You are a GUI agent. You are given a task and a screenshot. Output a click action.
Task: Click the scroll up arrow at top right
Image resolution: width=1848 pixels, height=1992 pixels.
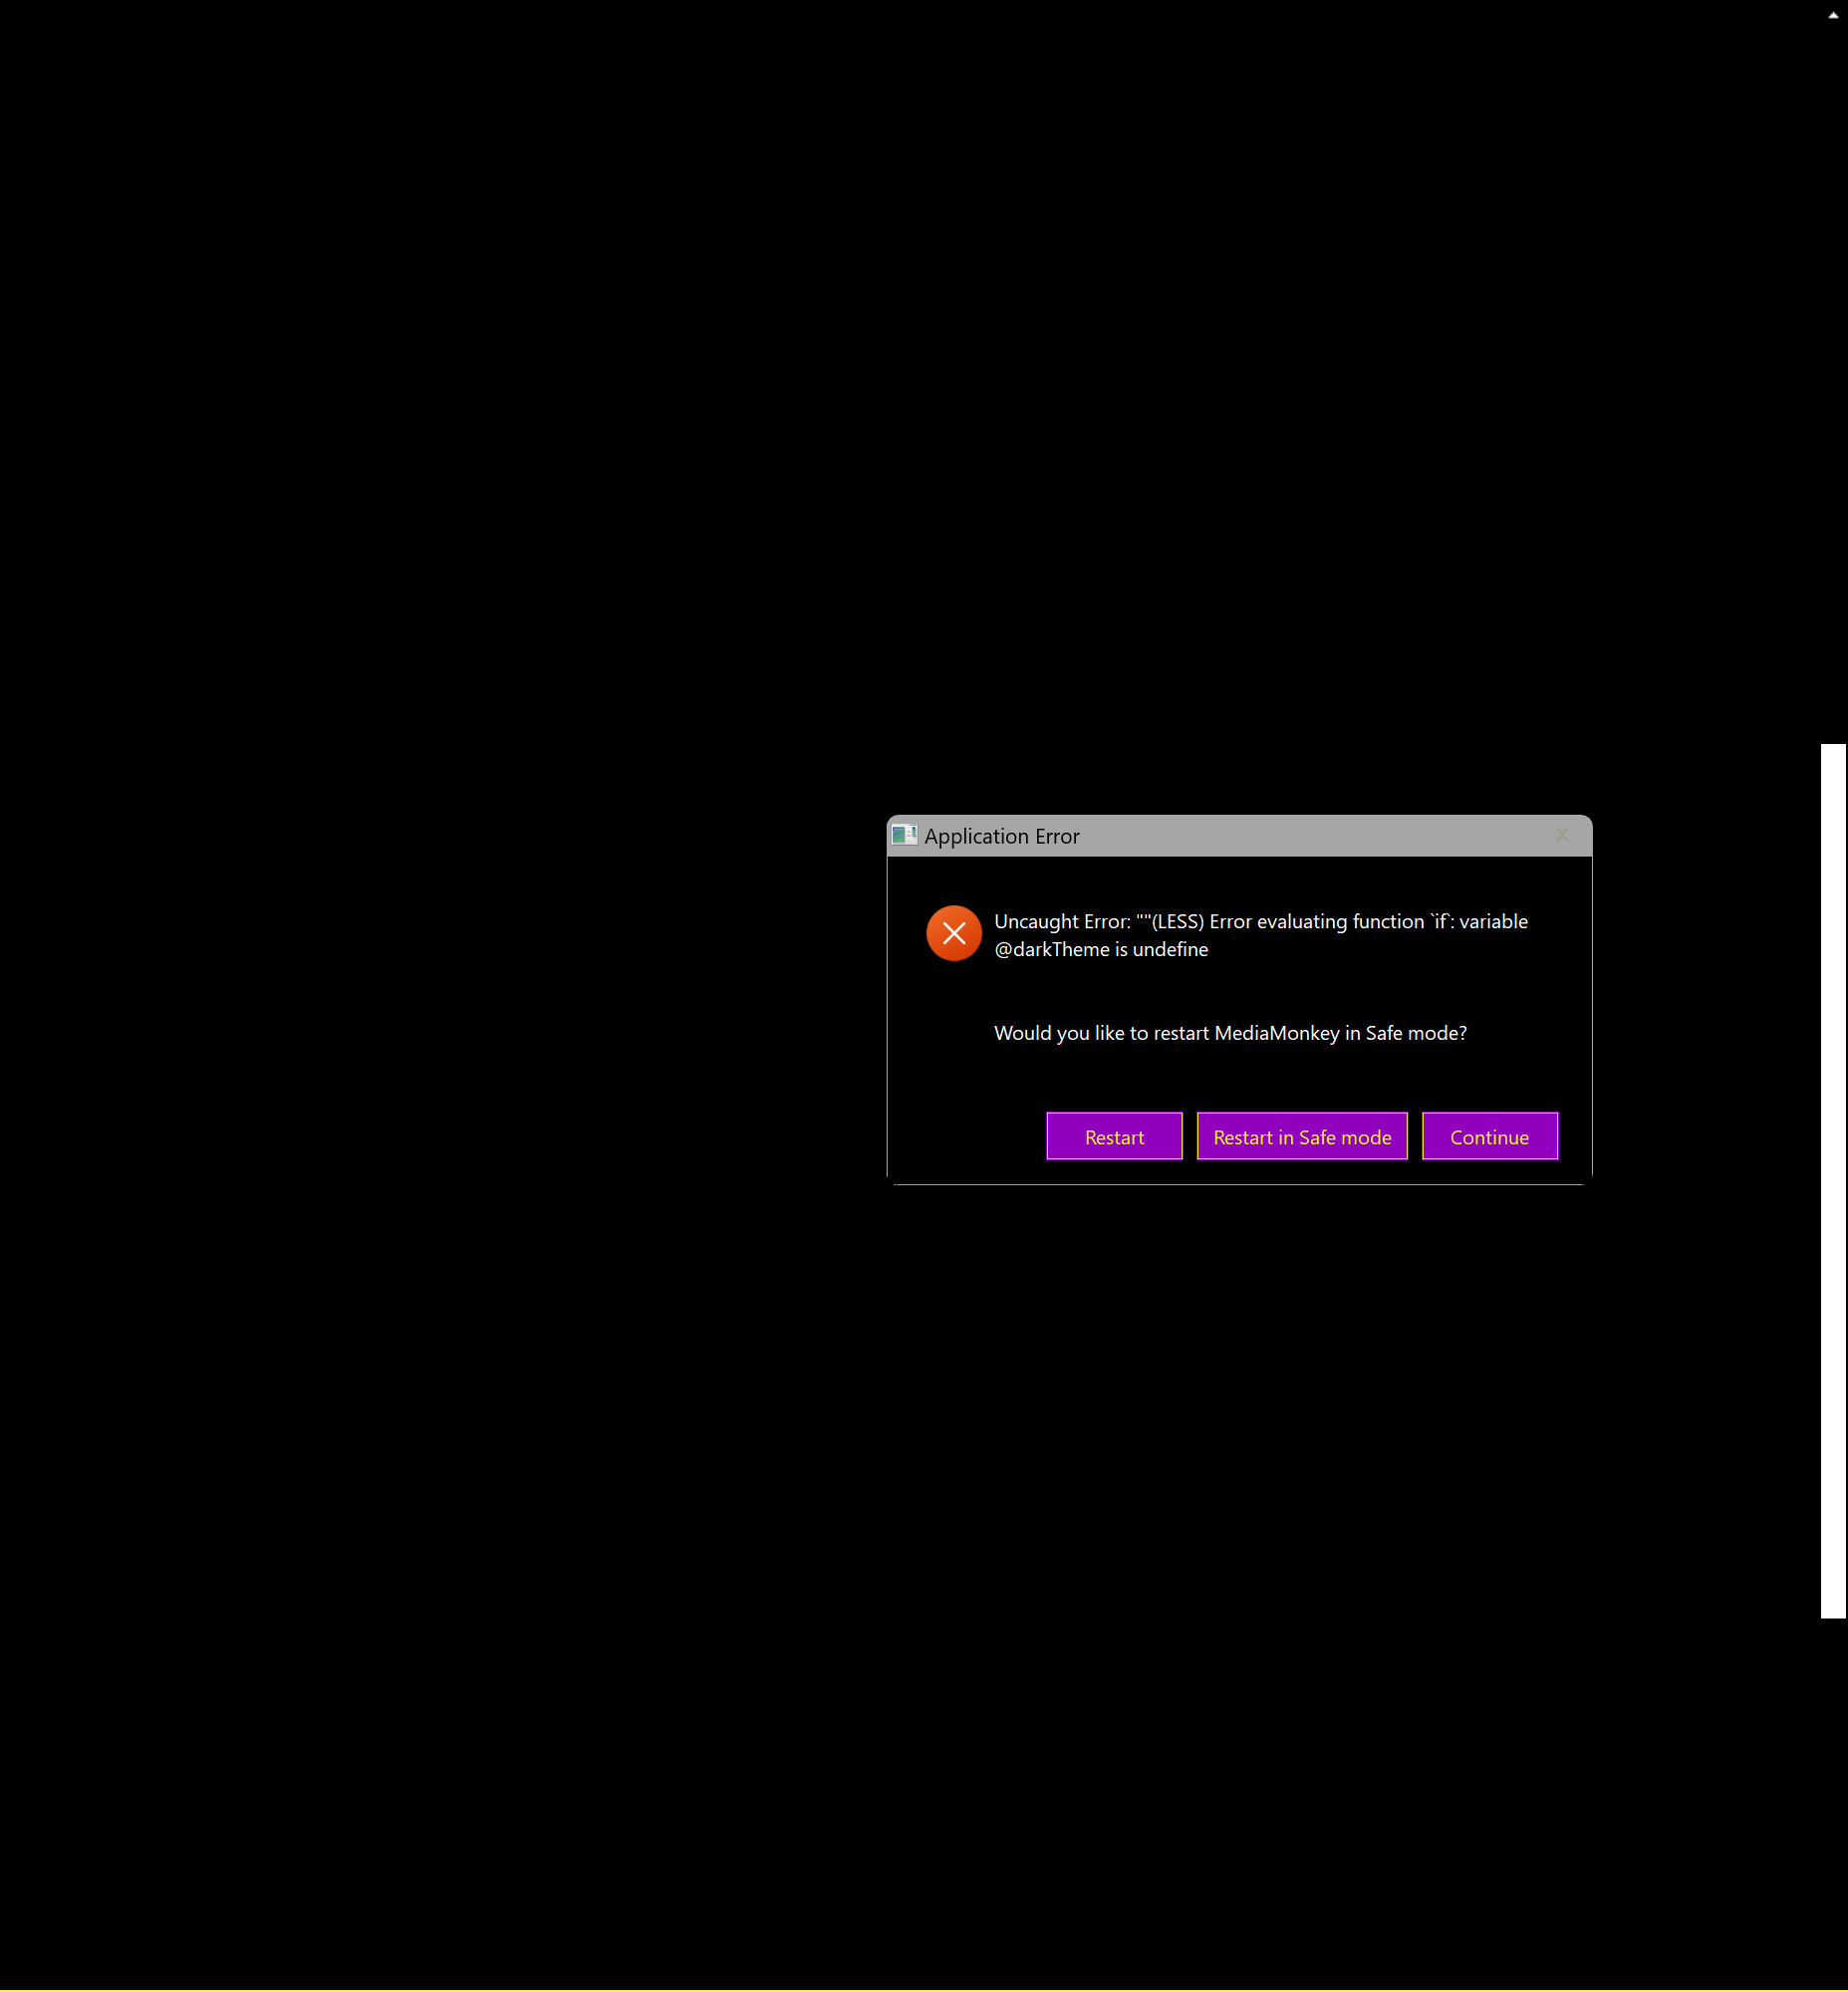tap(1832, 15)
